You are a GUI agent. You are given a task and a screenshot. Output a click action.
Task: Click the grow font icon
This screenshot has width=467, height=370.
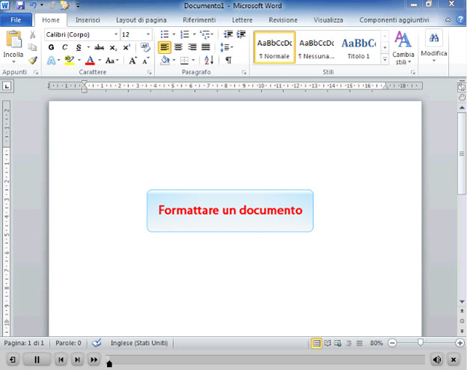pos(133,61)
